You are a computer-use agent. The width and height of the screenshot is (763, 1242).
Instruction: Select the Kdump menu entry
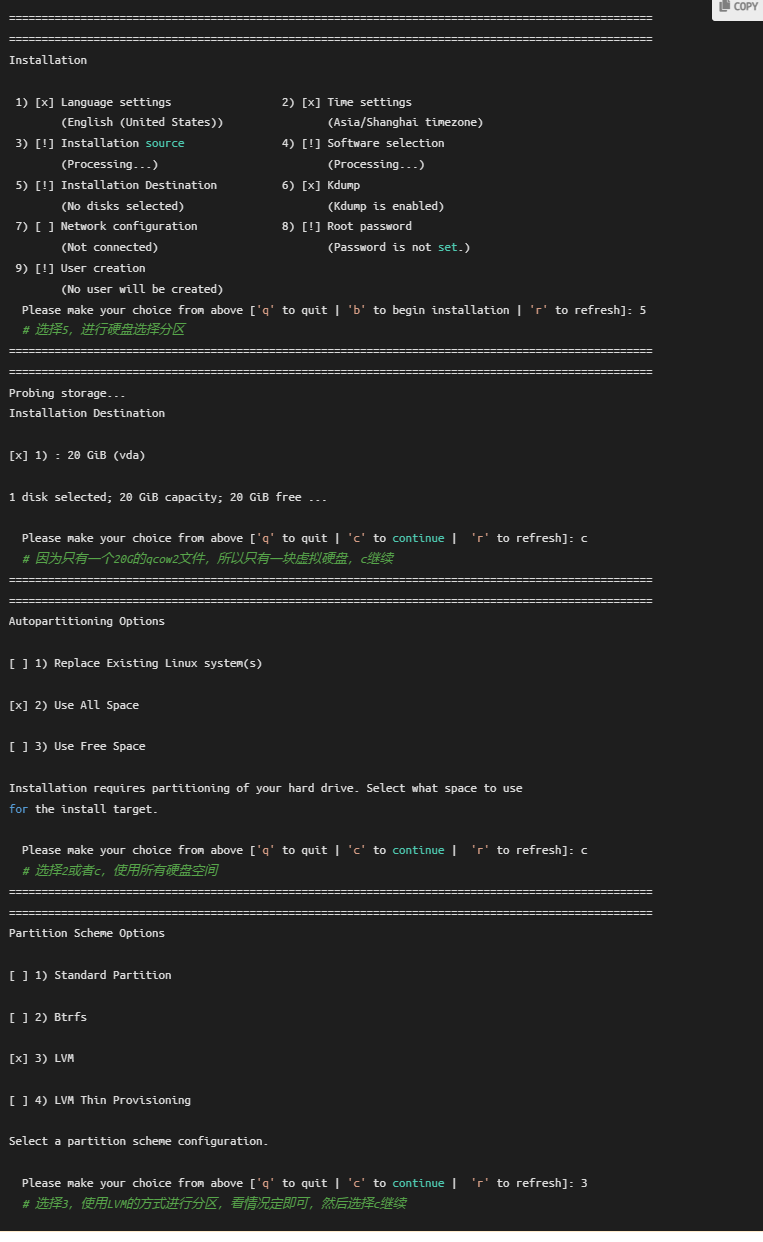(343, 185)
